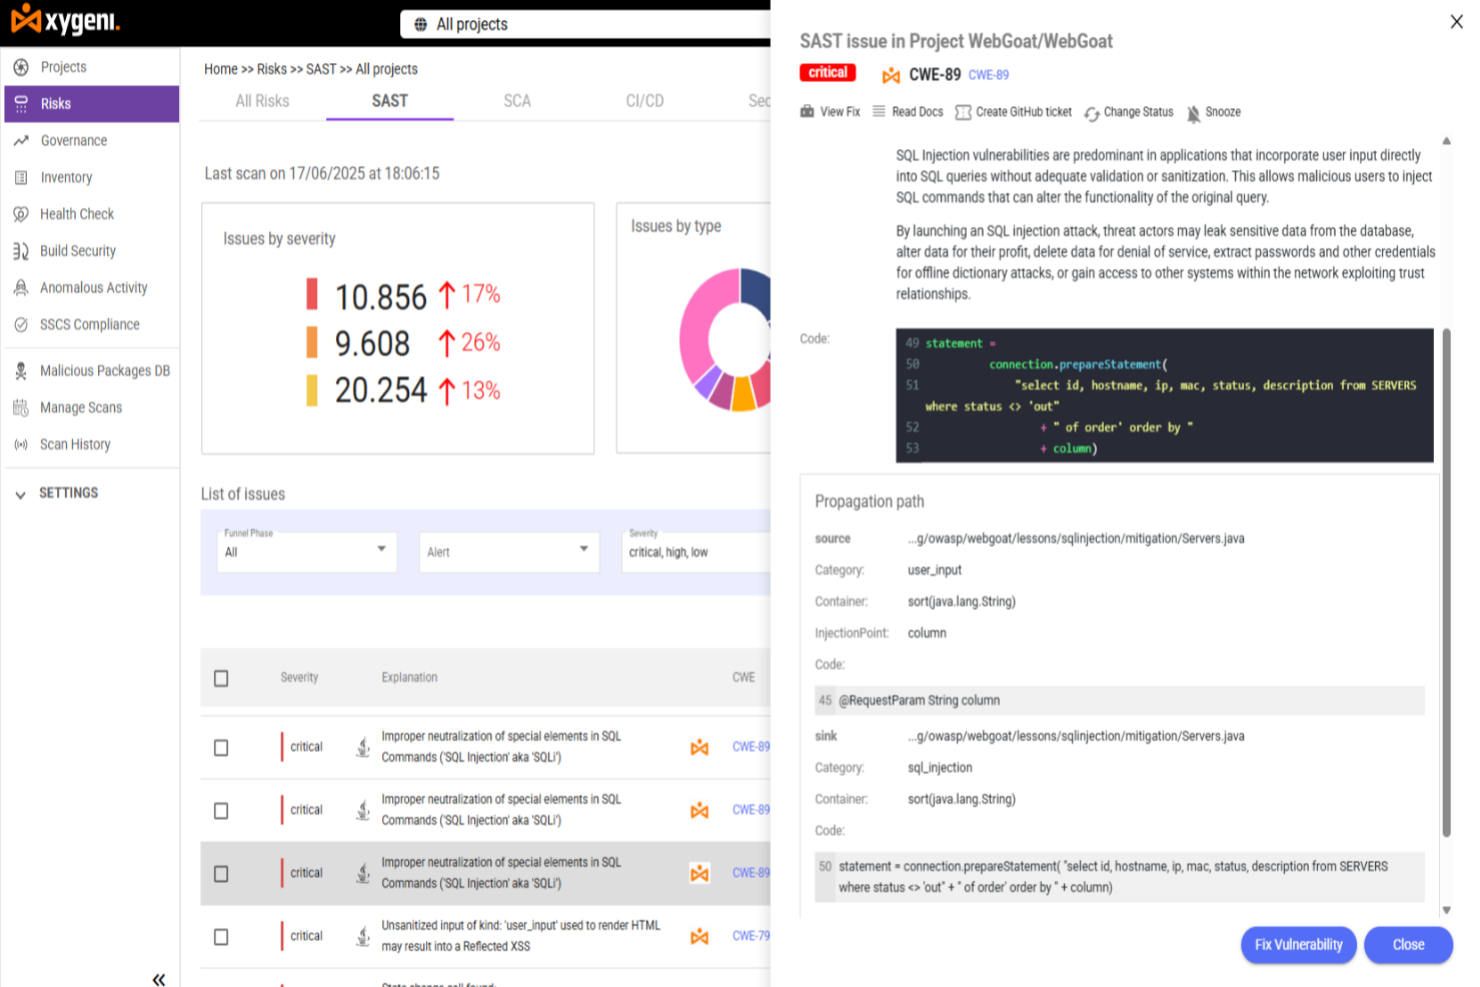Screen dimensions: 1480x987
Task: Collapse the SETTINGS section chevron
Action: 19,492
